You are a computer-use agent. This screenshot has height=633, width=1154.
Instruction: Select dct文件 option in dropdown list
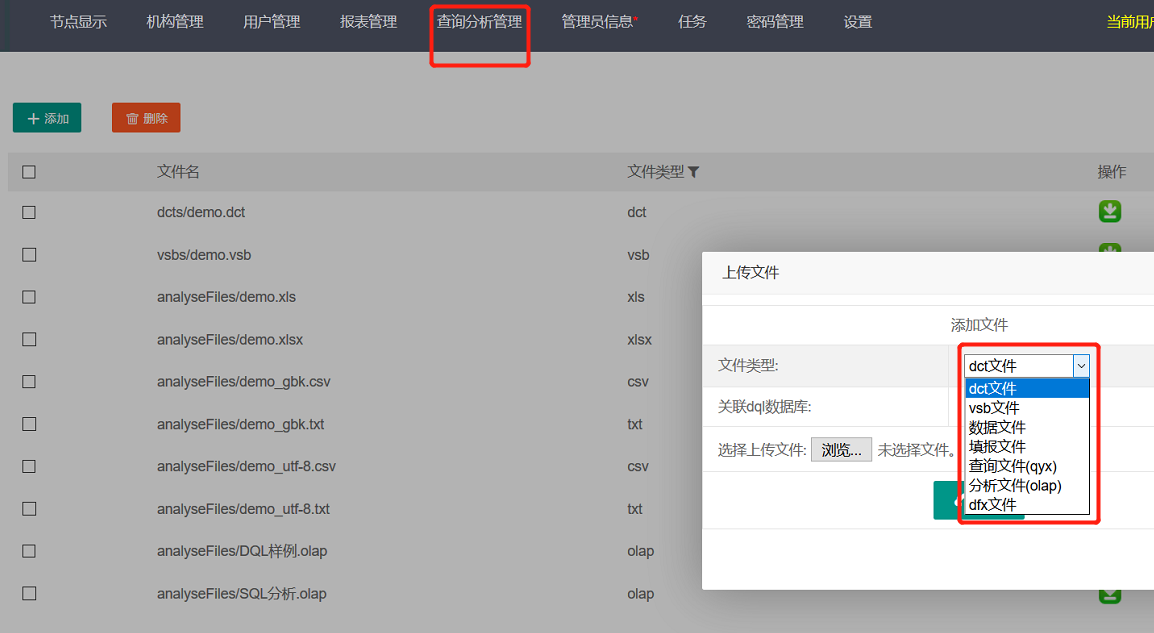click(x=1027, y=389)
